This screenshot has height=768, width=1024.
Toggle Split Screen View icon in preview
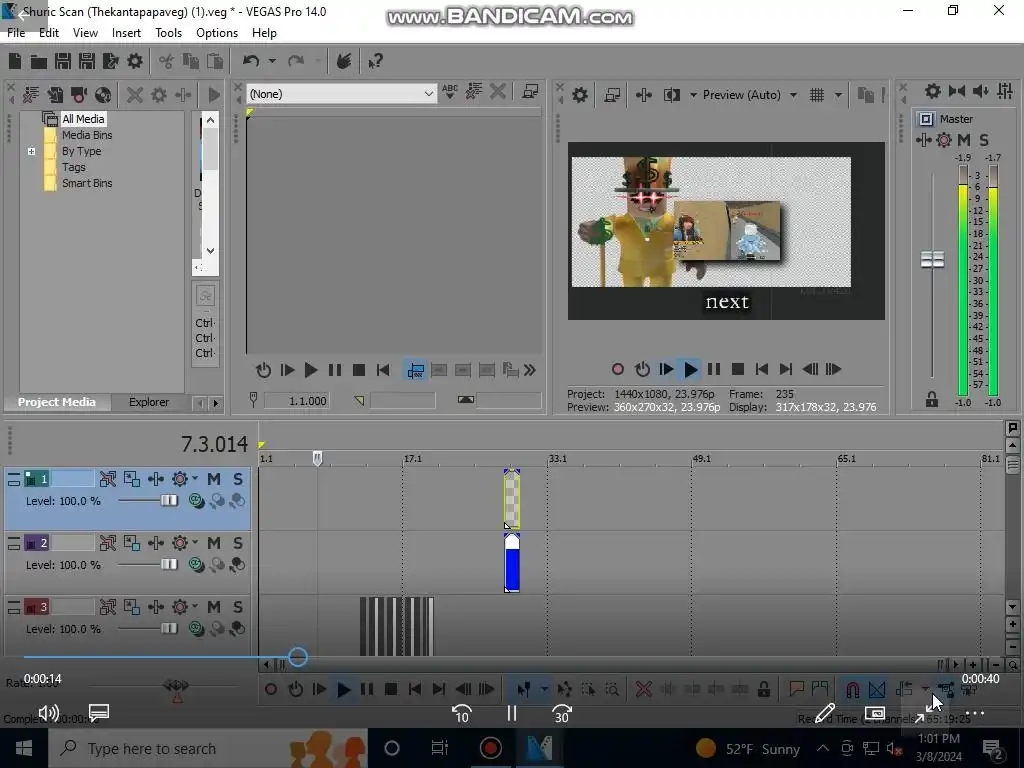(671, 95)
